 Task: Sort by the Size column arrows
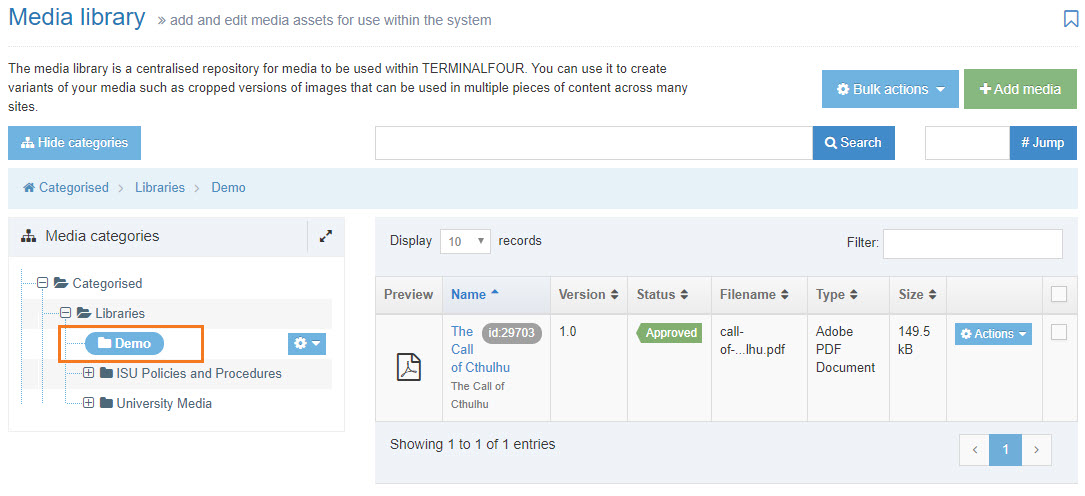tap(932, 295)
